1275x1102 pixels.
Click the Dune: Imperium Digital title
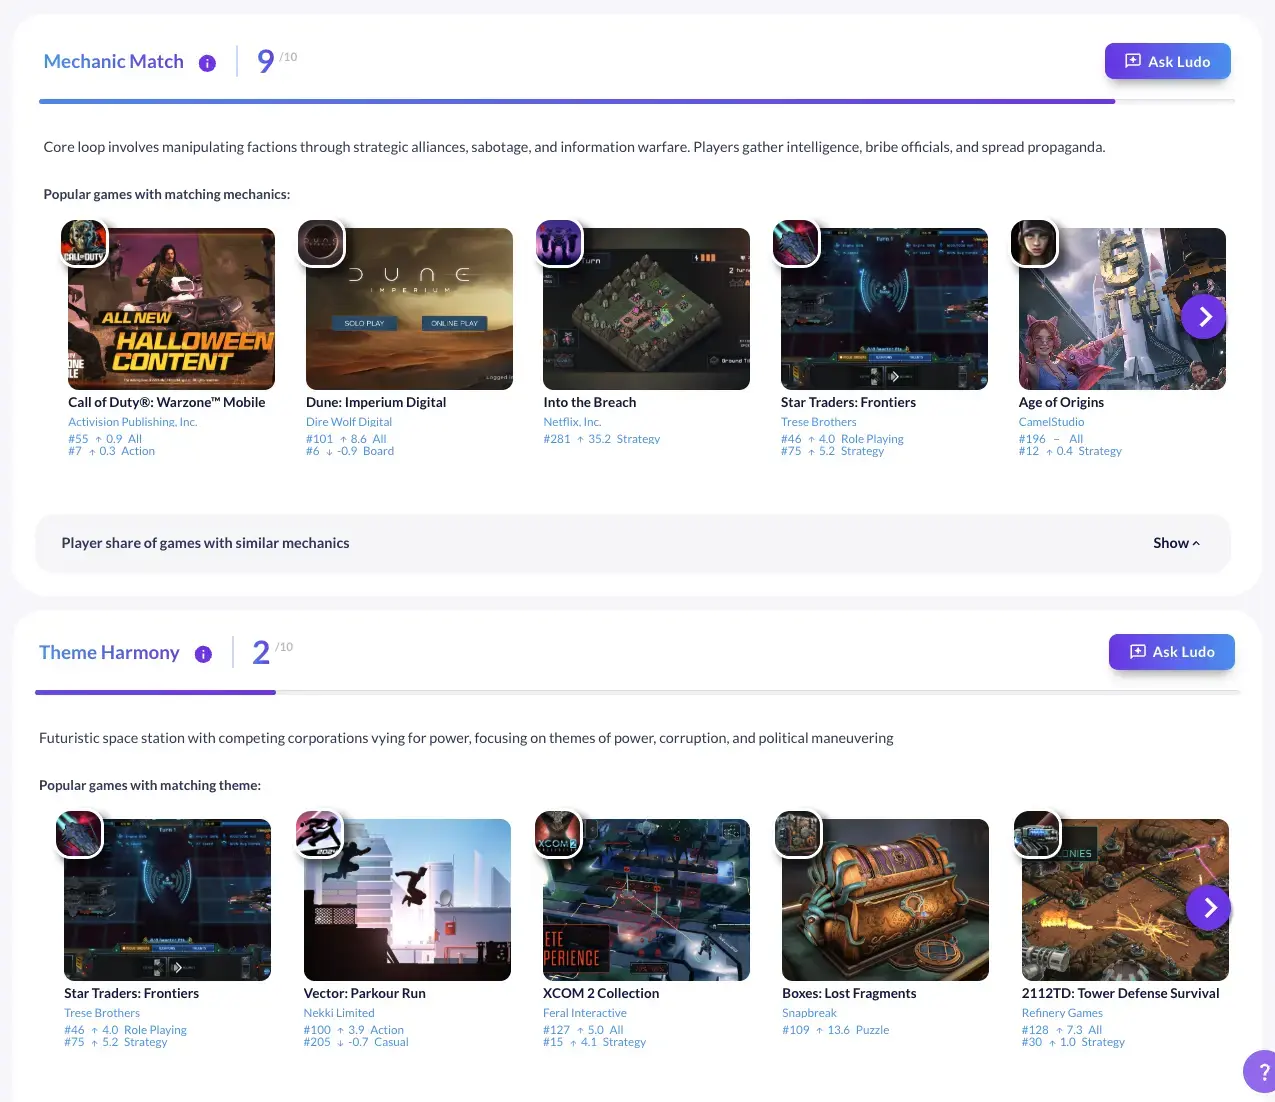pos(376,402)
